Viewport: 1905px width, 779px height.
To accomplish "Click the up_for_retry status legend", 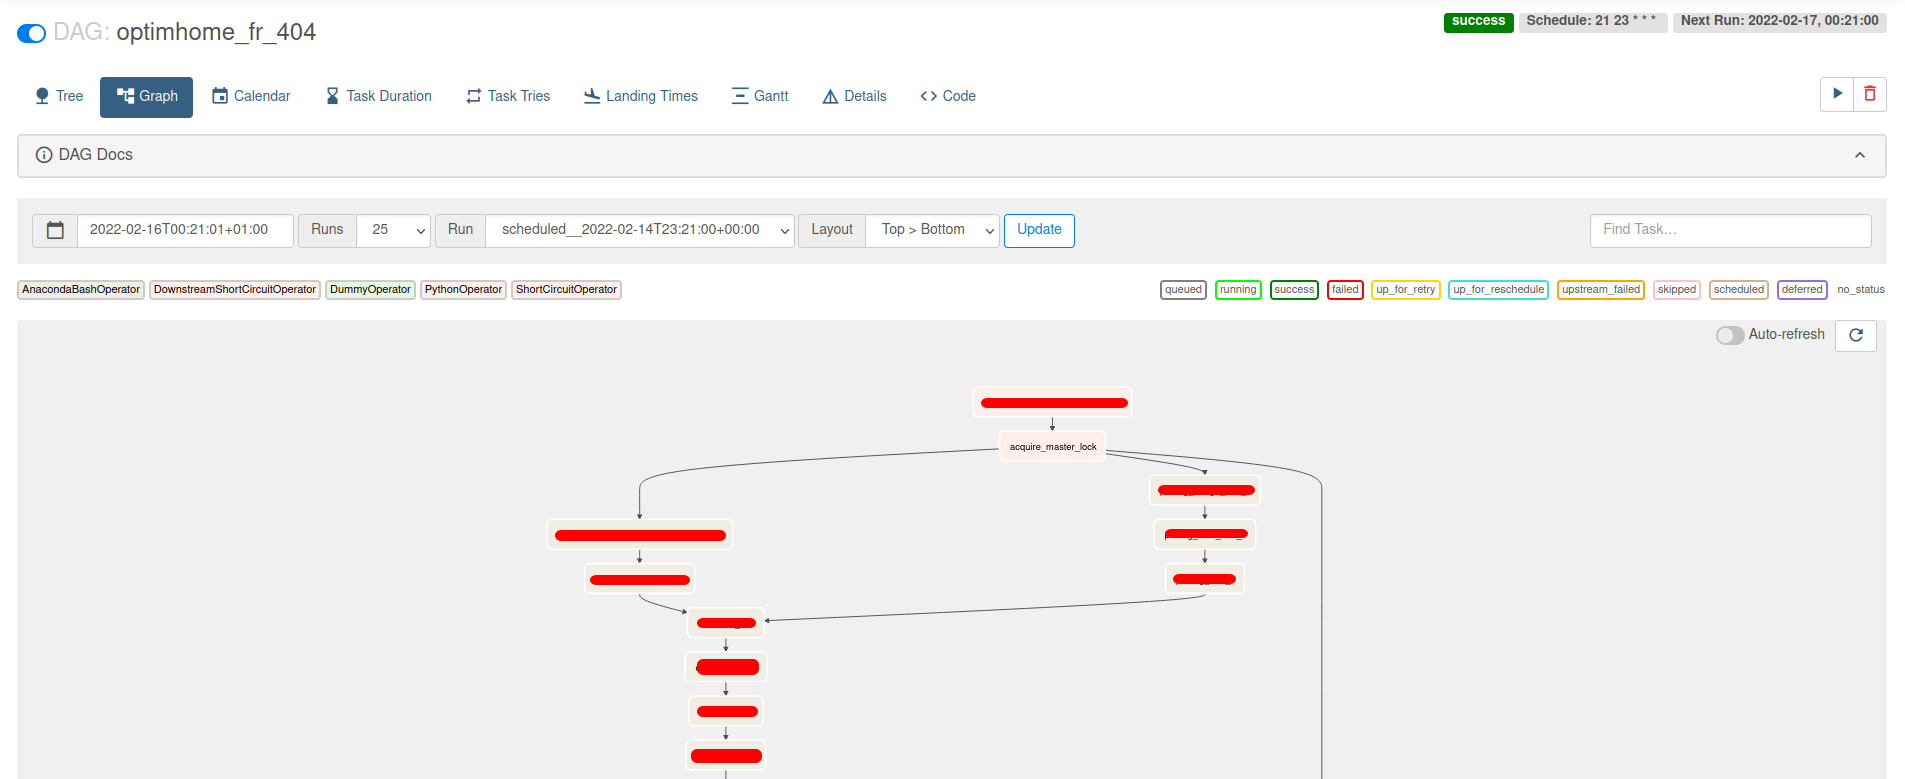I will click(1406, 290).
